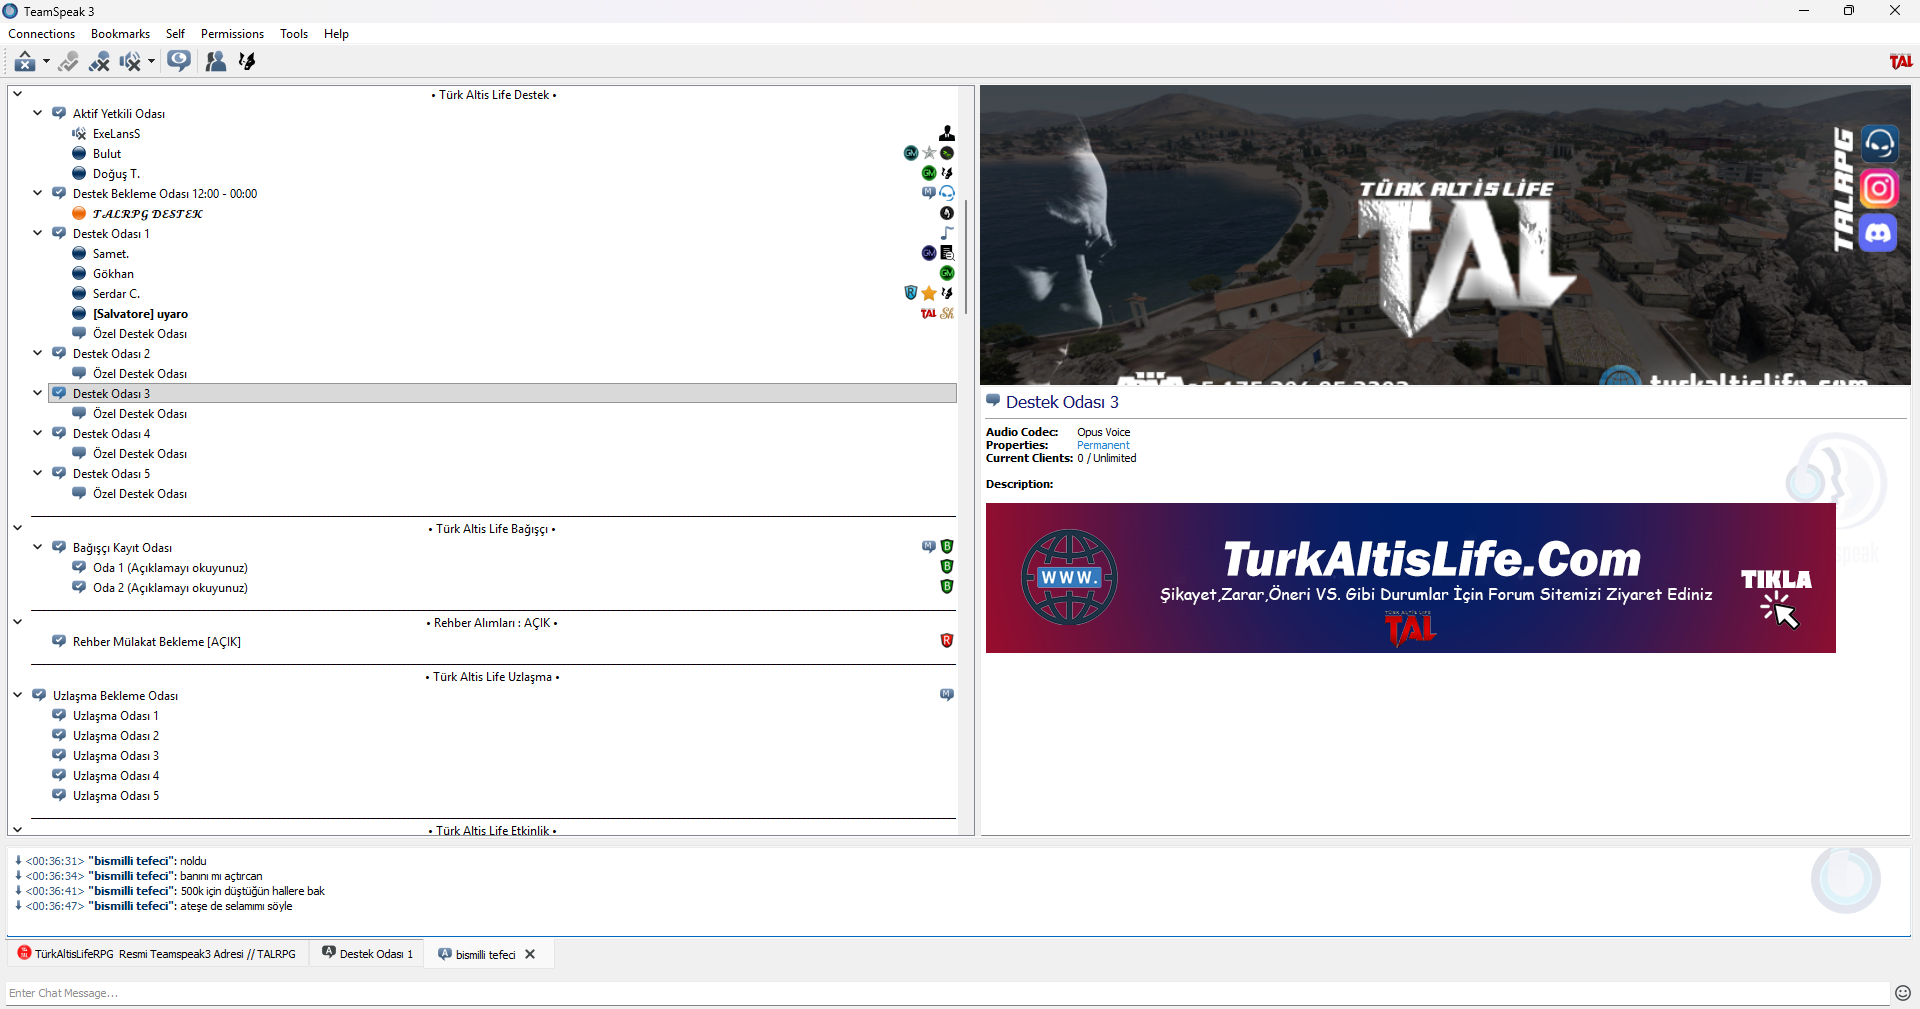The height and width of the screenshot is (1009, 1920).
Task: Collapse the Türk Altis Life Destek spacer section
Action: tap(17, 94)
